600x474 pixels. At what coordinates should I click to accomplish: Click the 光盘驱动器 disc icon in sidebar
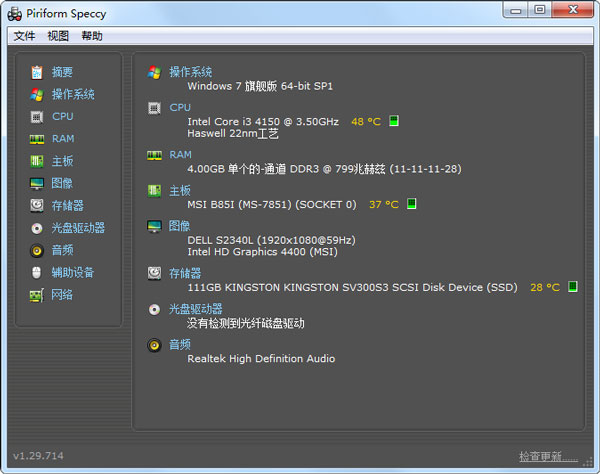[x=37, y=228]
